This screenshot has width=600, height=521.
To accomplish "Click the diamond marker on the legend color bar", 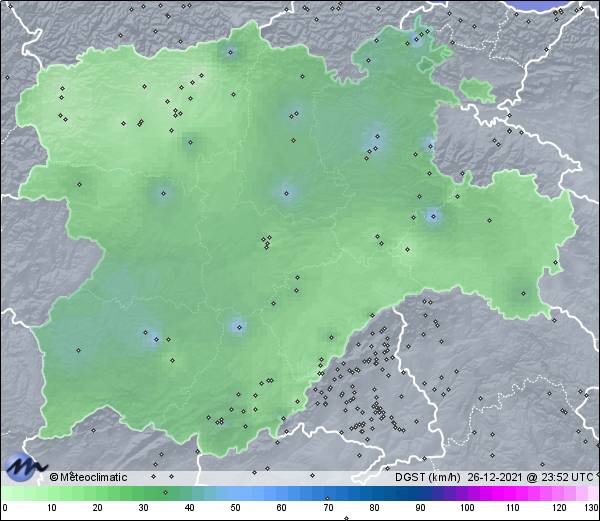I will [x=165, y=492].
